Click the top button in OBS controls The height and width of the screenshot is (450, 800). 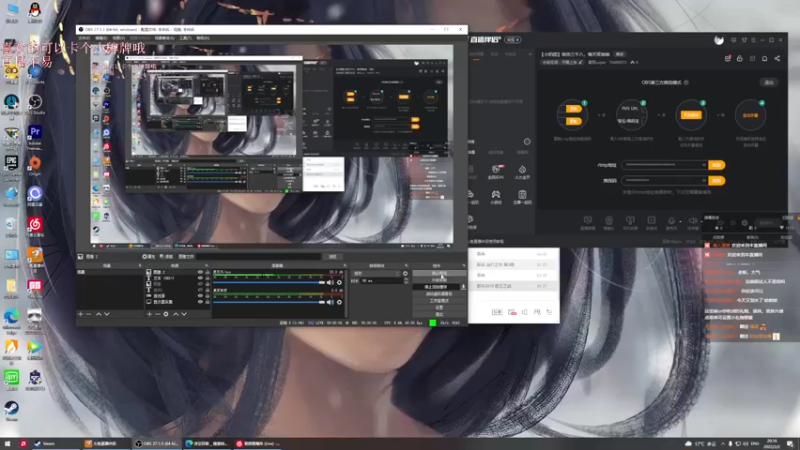point(439,273)
